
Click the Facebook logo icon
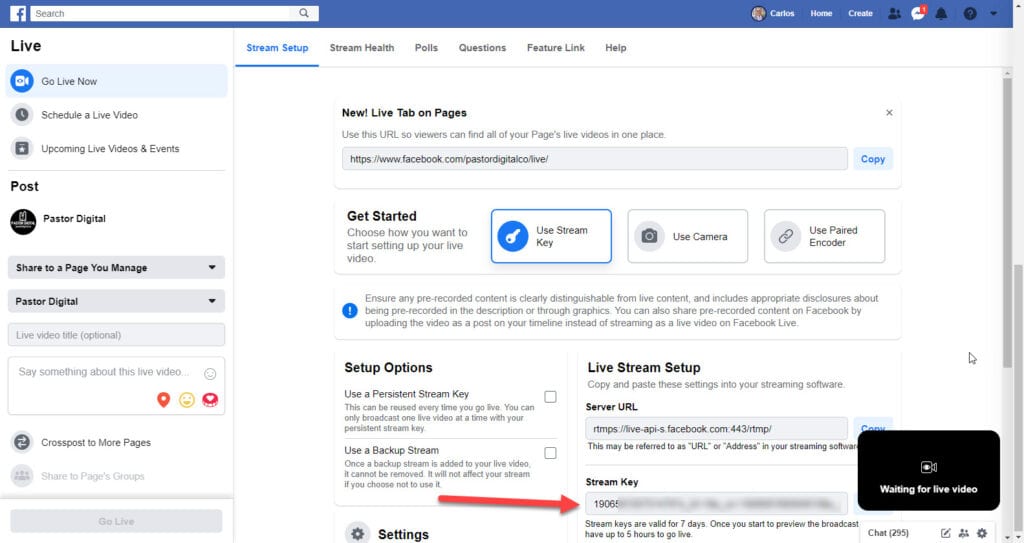(x=18, y=13)
